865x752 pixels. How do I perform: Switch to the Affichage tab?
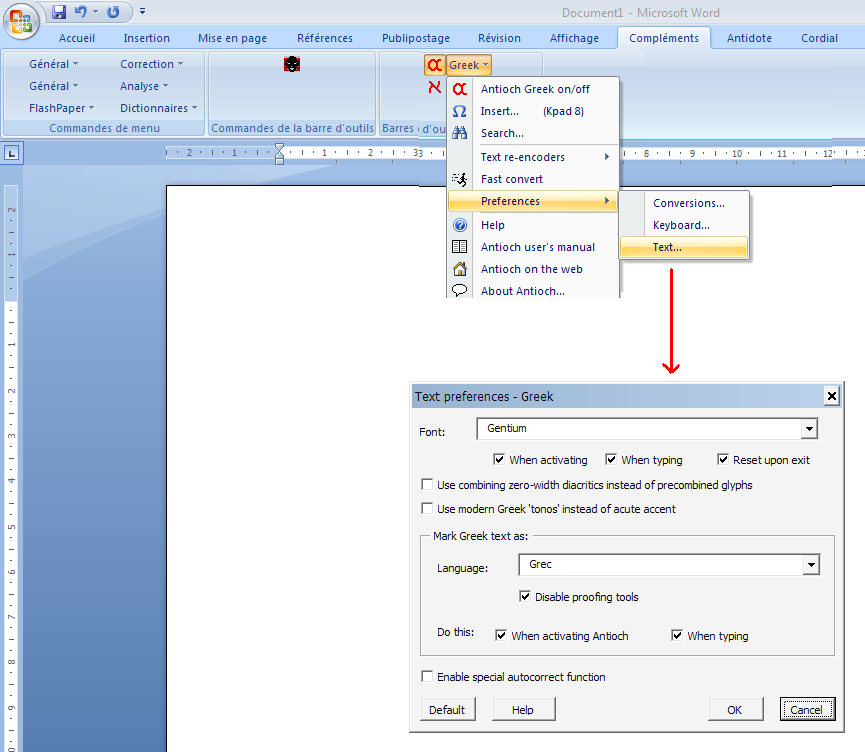click(x=574, y=38)
